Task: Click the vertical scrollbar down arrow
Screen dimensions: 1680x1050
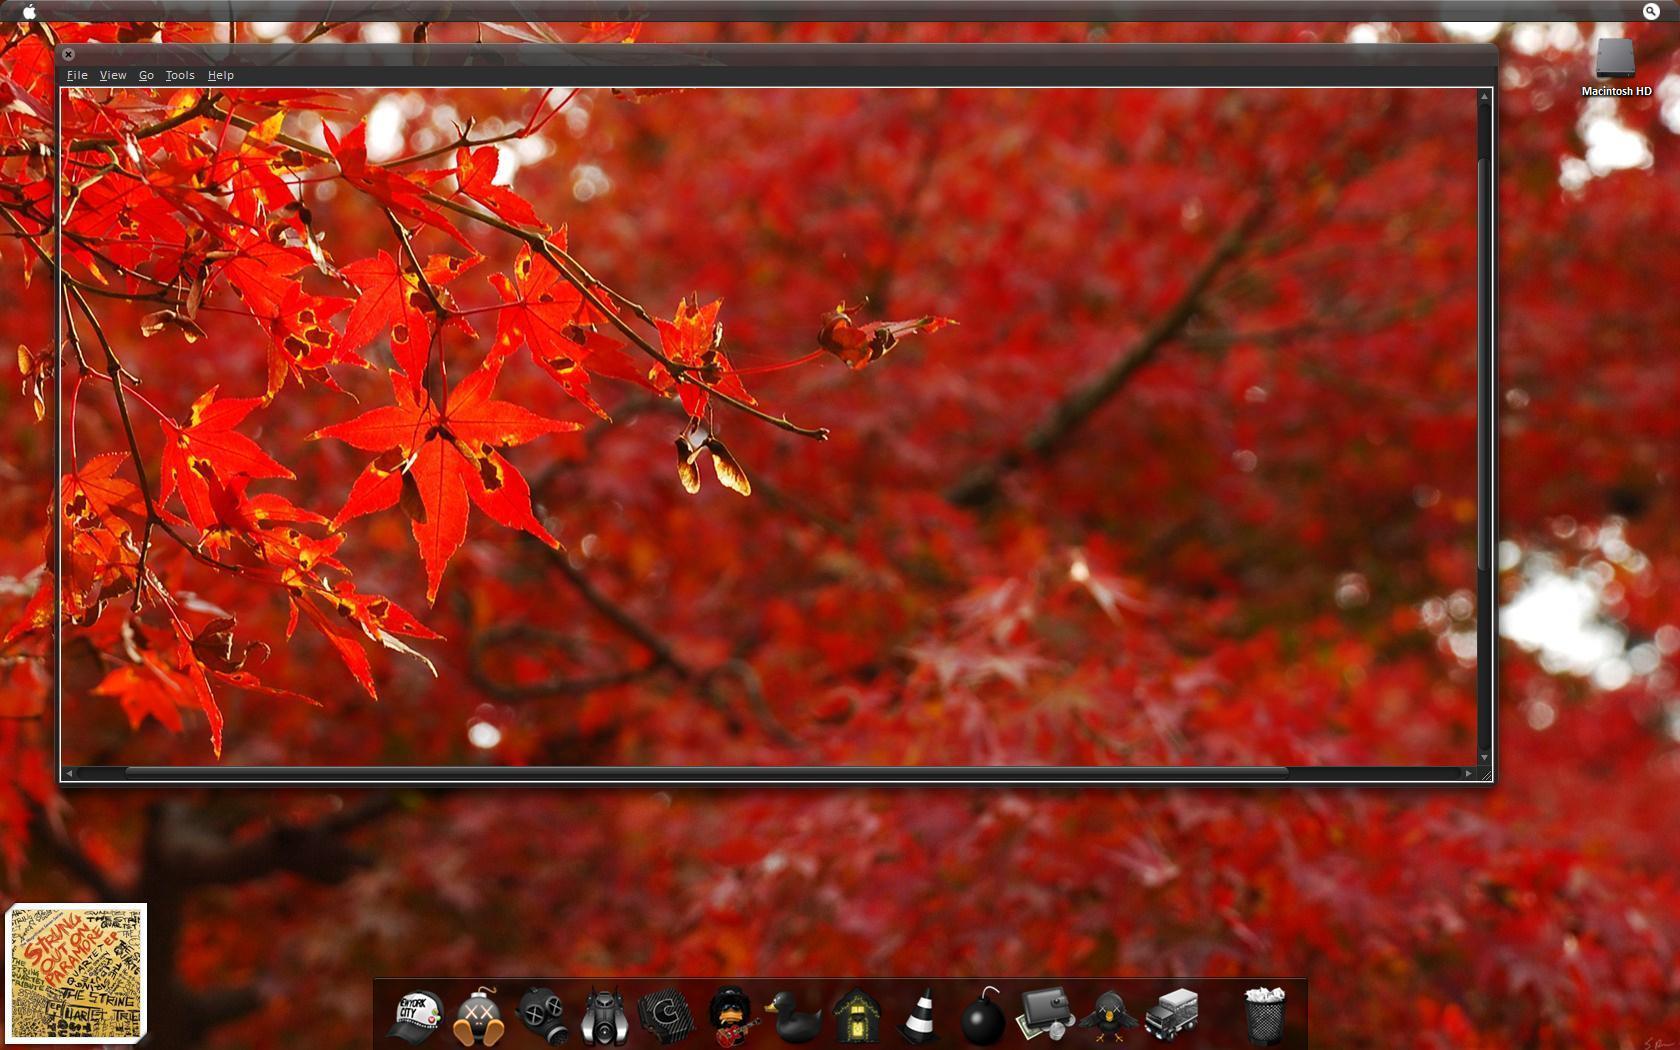Action: click(x=1484, y=757)
